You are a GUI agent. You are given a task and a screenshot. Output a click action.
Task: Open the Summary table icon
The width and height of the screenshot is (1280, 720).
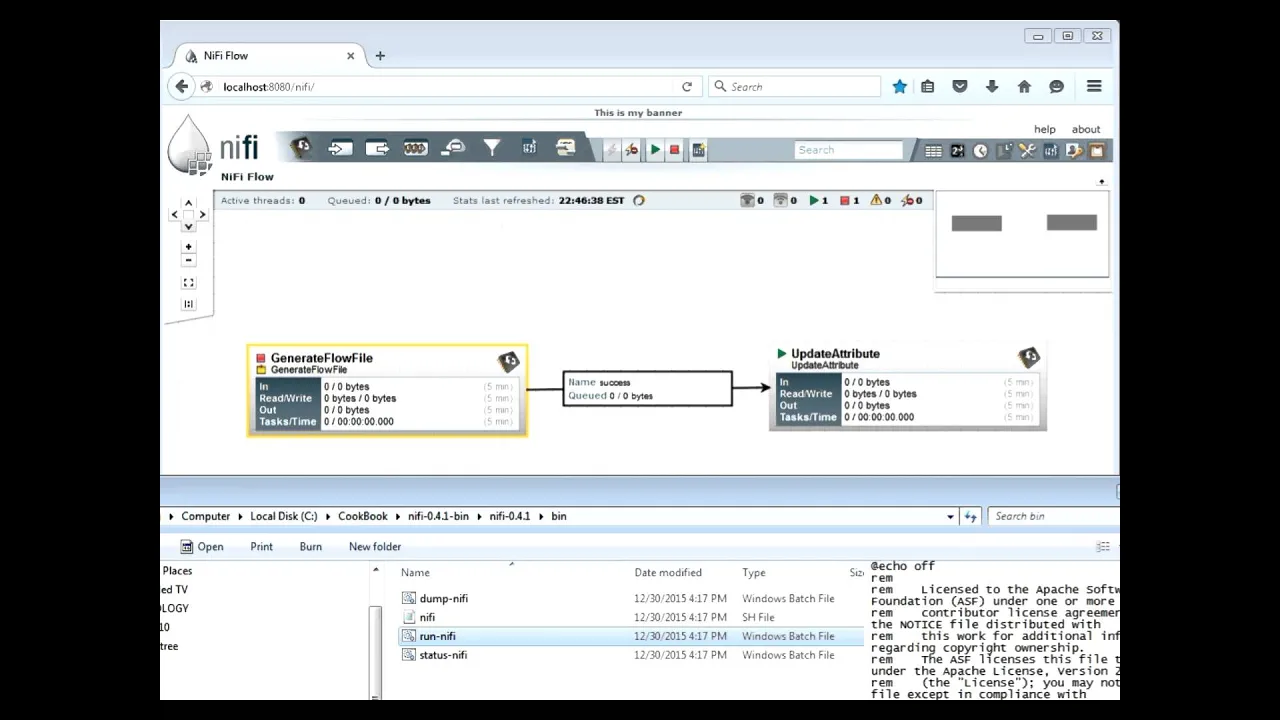click(x=933, y=151)
